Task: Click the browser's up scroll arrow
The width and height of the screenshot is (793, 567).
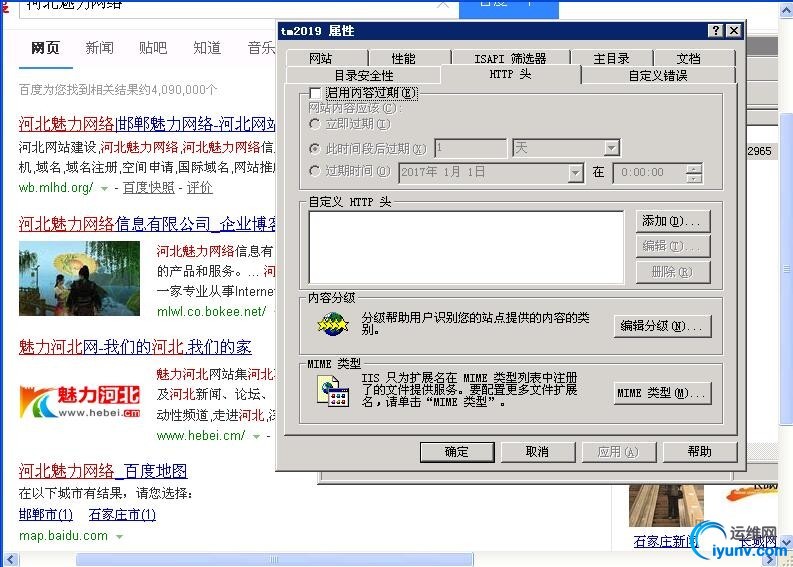Action: point(786,10)
